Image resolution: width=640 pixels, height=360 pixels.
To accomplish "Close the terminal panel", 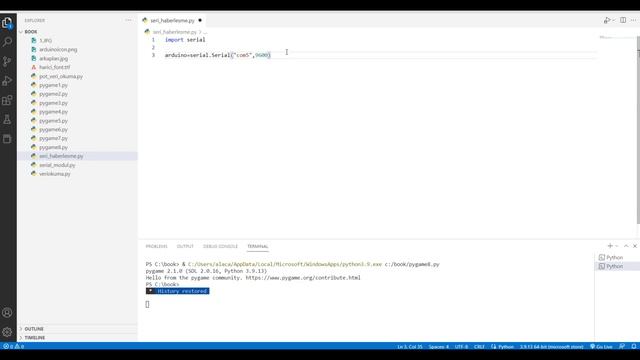I will tap(635, 246).
